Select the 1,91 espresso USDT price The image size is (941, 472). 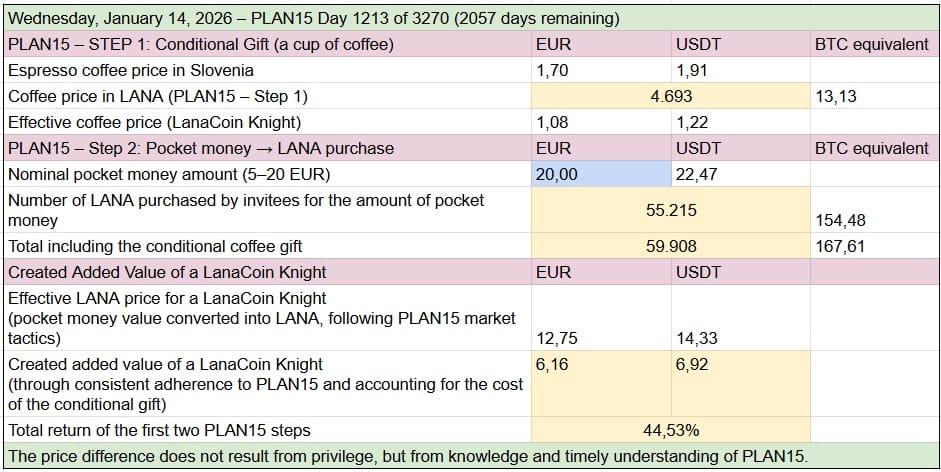coord(693,71)
